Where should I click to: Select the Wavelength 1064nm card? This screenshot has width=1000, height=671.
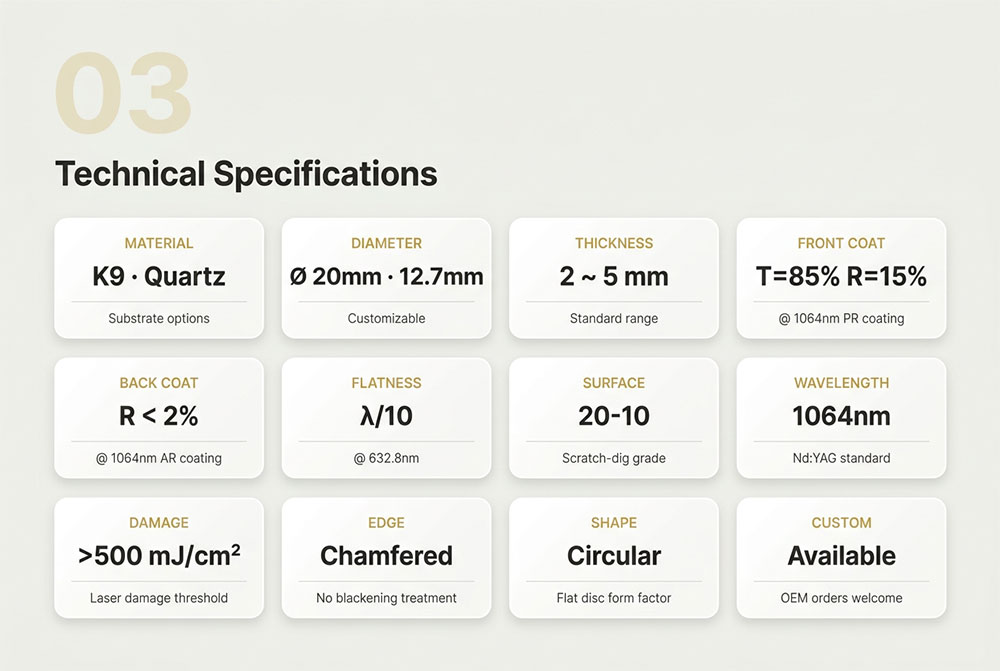(x=841, y=418)
